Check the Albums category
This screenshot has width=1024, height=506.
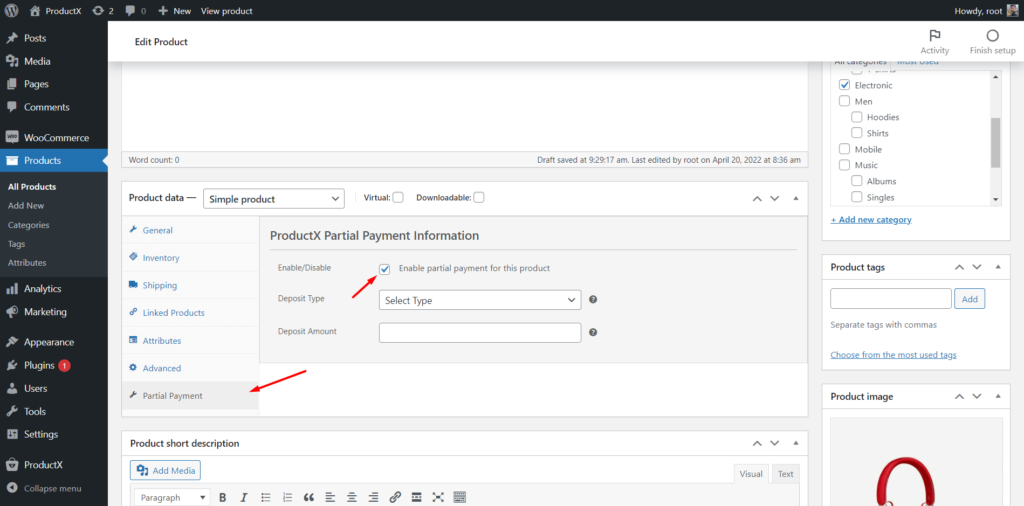pyautogui.click(x=857, y=182)
